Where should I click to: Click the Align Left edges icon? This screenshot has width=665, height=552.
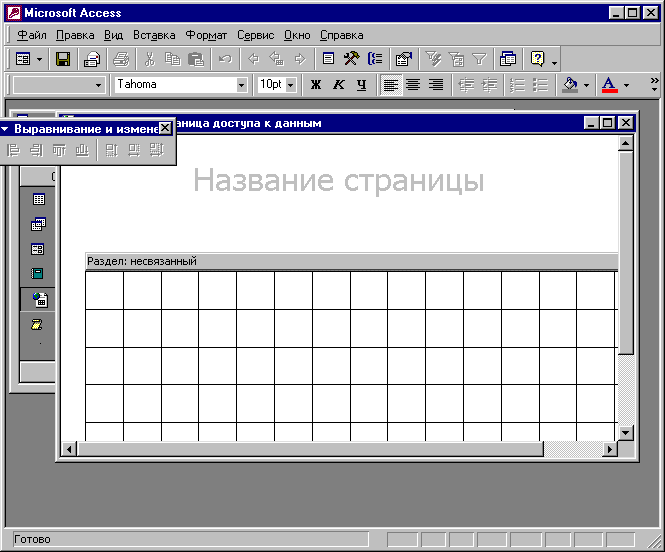click(14, 150)
